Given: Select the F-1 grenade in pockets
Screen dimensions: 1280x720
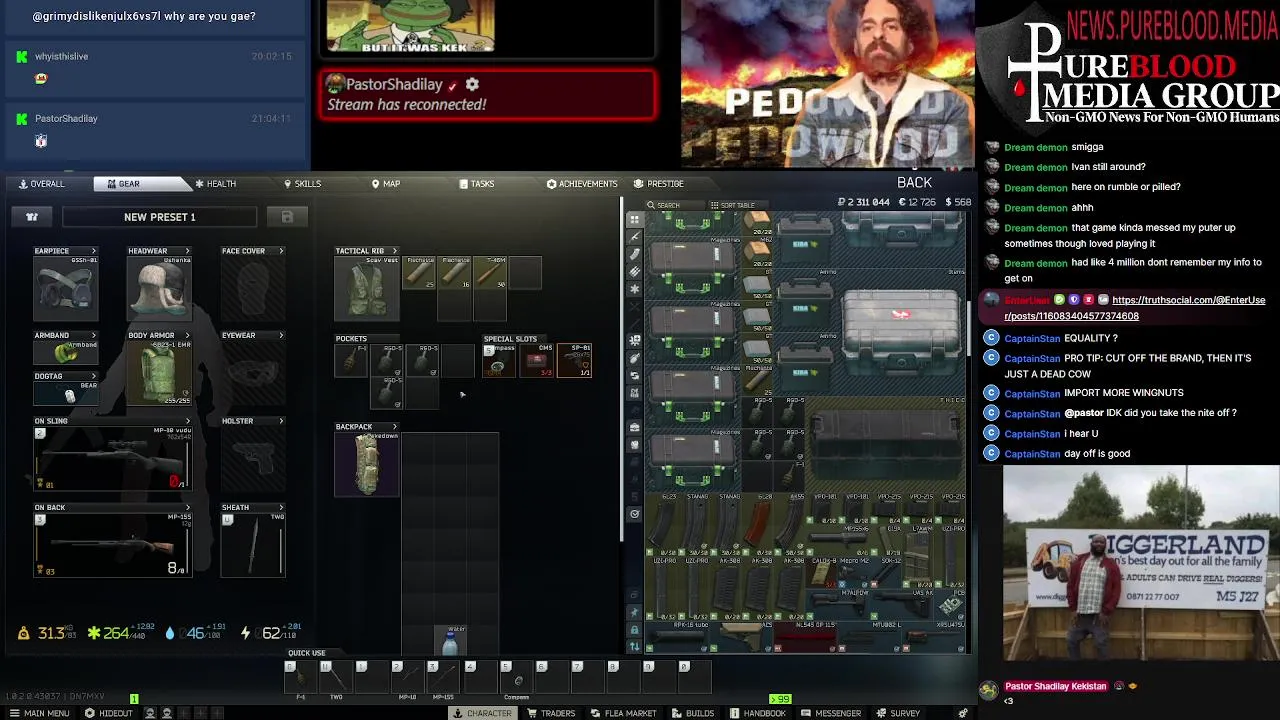Looking at the screenshot, I should pos(352,361).
